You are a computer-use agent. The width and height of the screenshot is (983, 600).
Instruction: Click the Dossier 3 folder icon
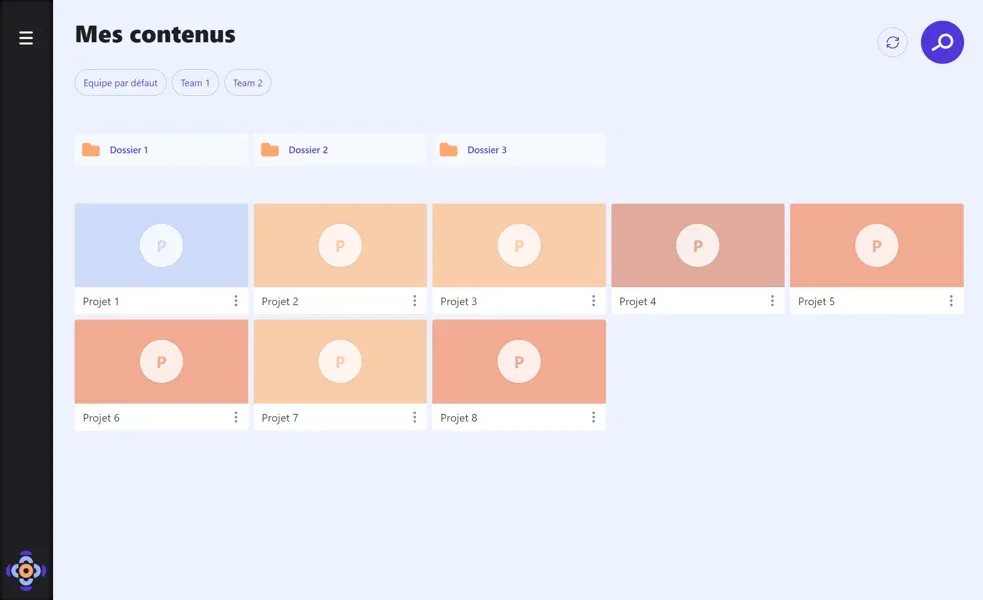click(x=449, y=150)
